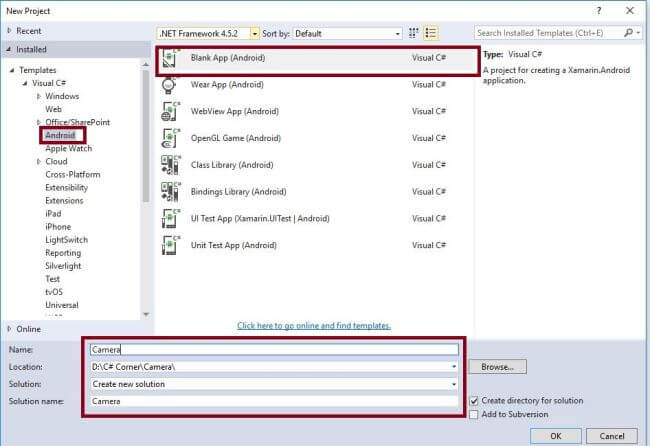Select the Extensions category
The image size is (650, 446).
pyautogui.click(x=64, y=201)
